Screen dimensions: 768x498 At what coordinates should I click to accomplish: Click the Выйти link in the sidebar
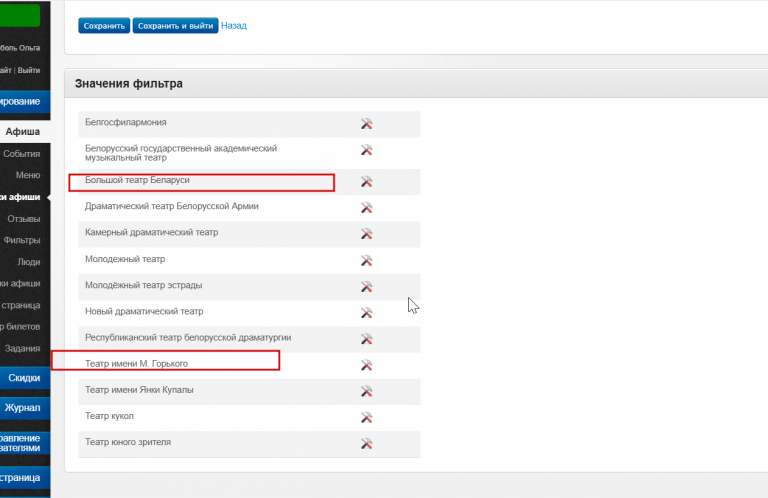[29, 71]
